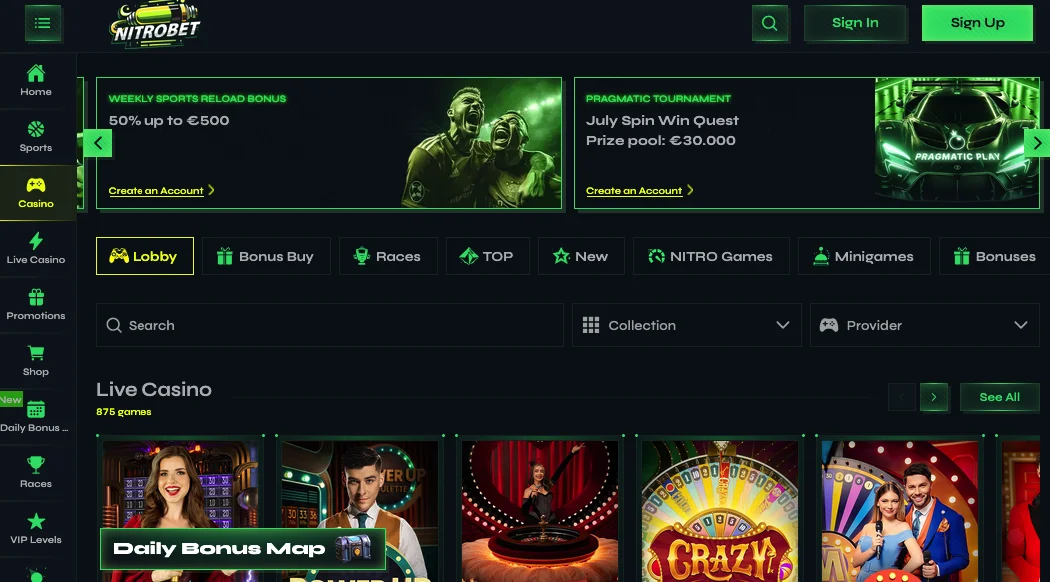1050x582 pixels.
Task: Open the hamburger menu icon
Action: [x=43, y=23]
